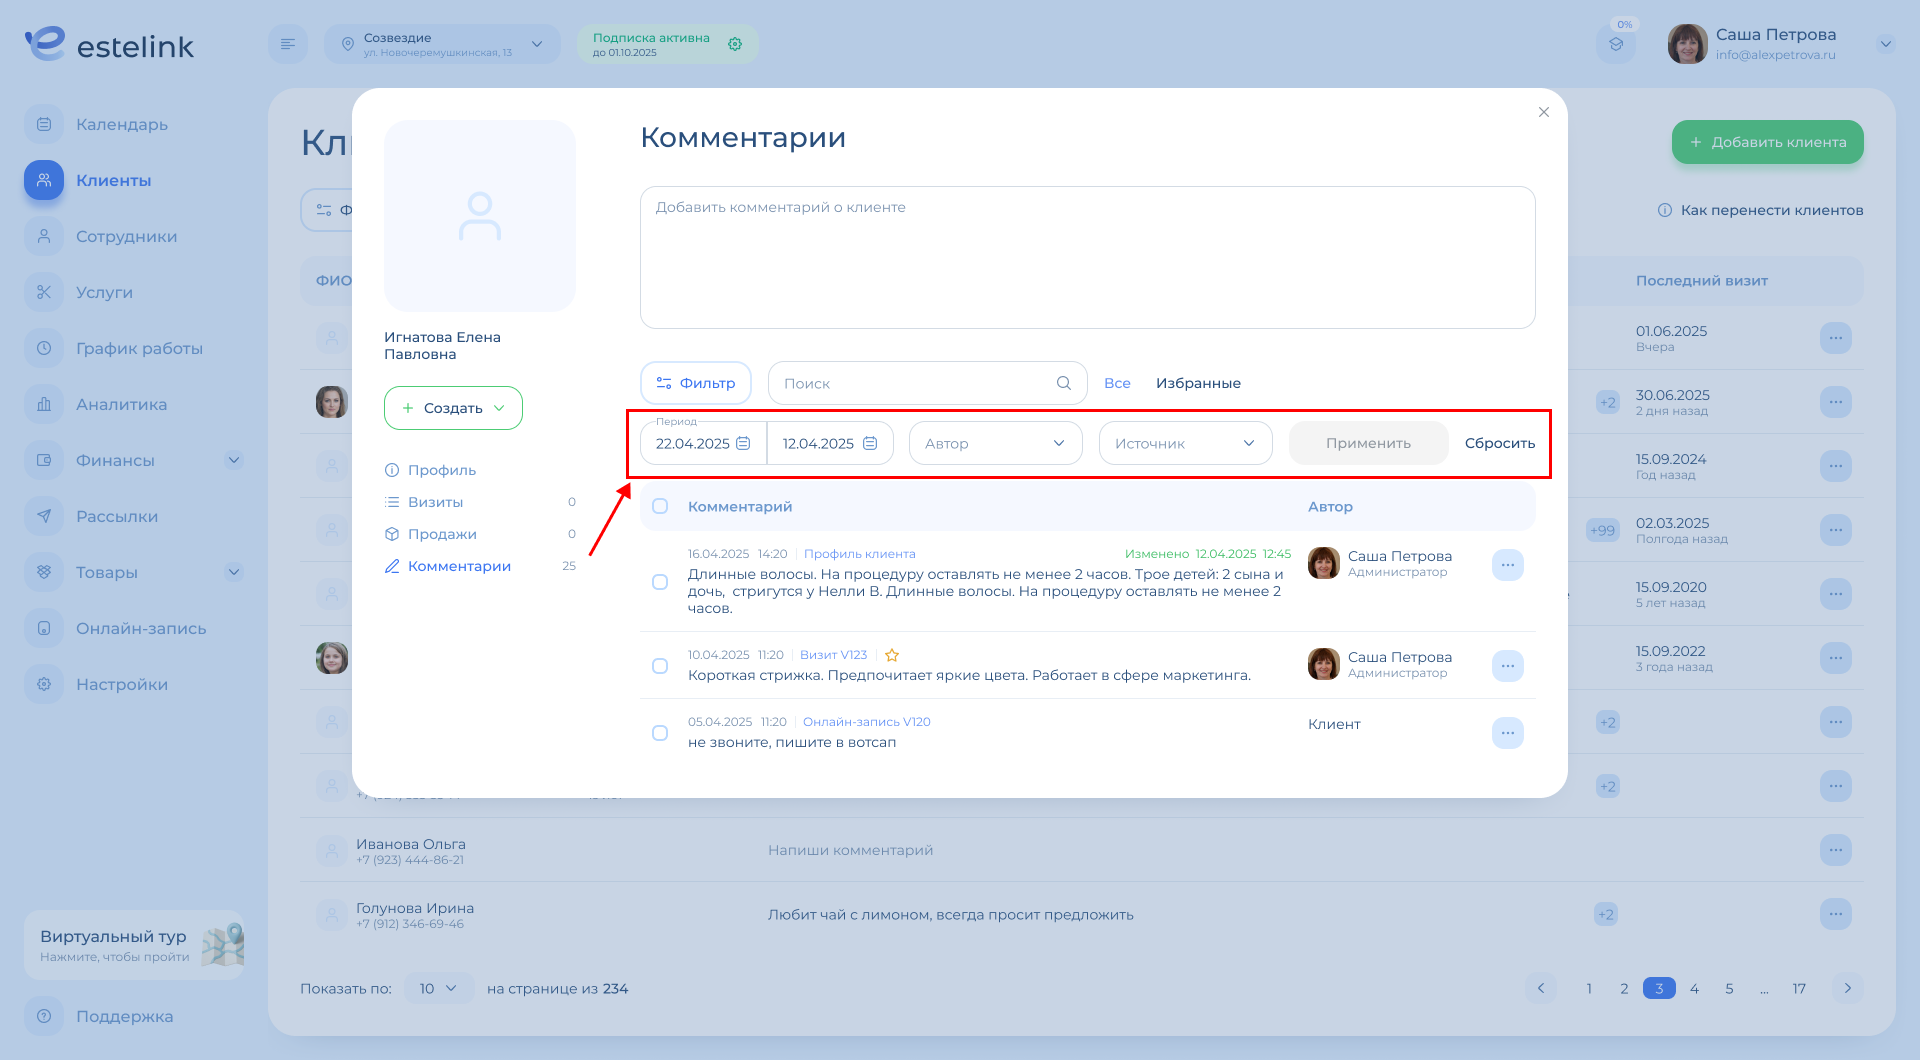
Task: Tick the select-all checkbox in Комментарий header
Action: coord(660,506)
